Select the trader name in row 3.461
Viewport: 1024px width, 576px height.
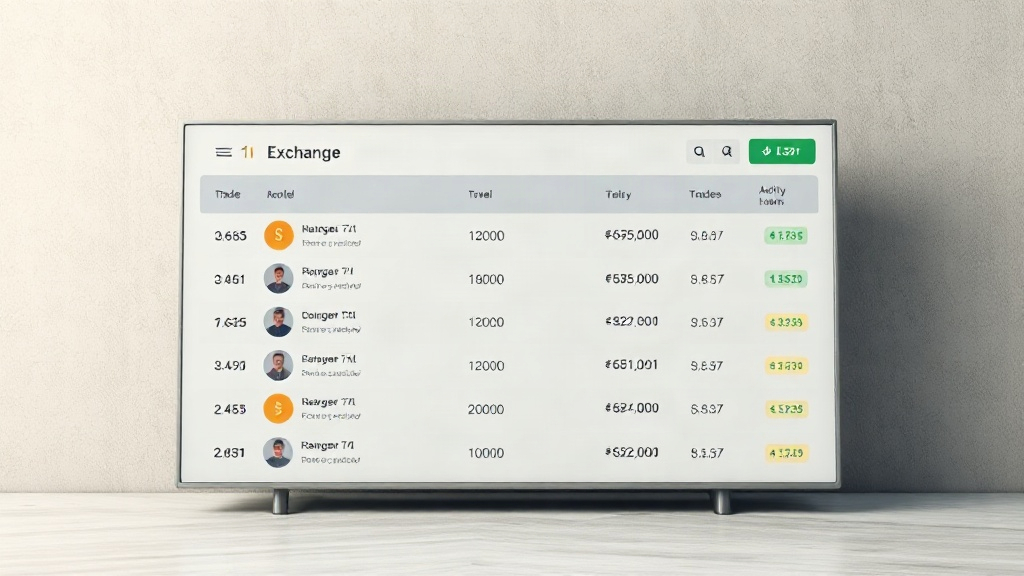[x=327, y=272]
